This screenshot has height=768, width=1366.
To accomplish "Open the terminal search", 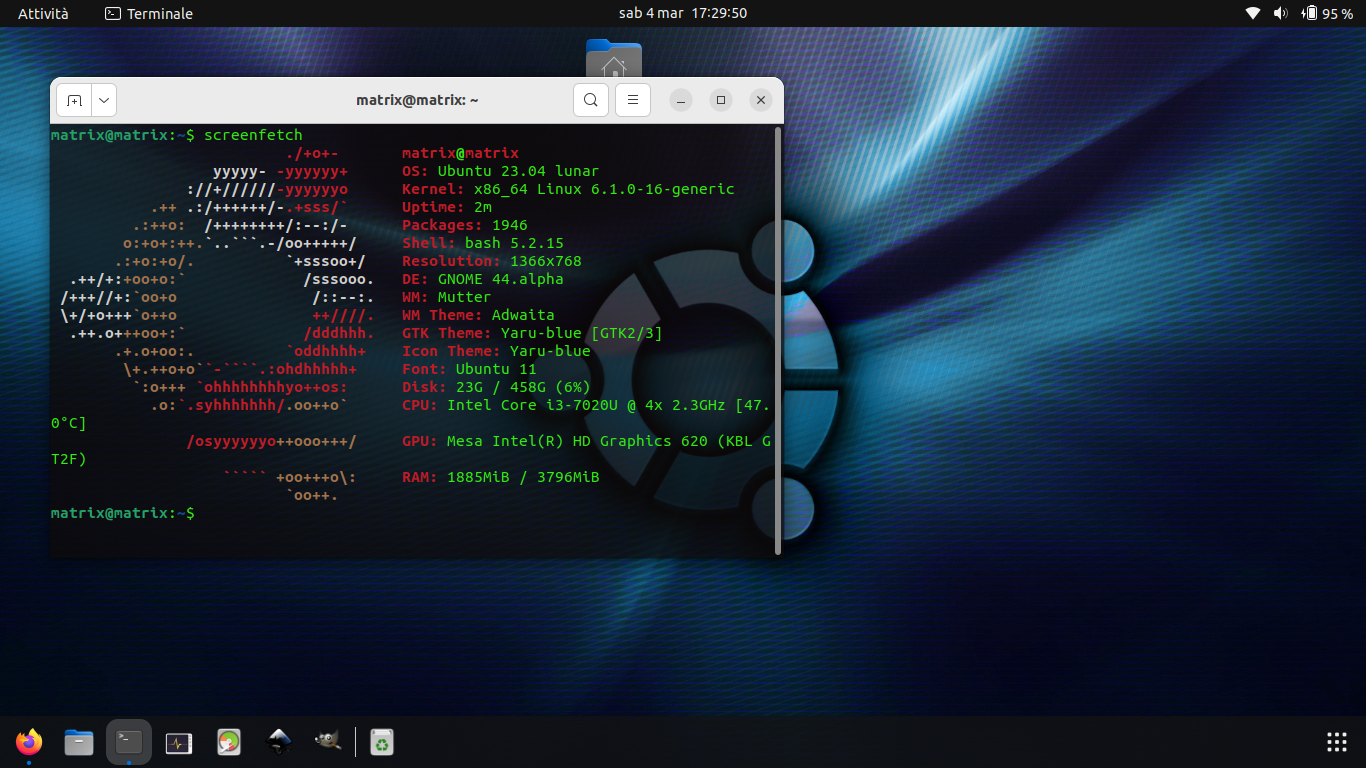I will tap(591, 100).
